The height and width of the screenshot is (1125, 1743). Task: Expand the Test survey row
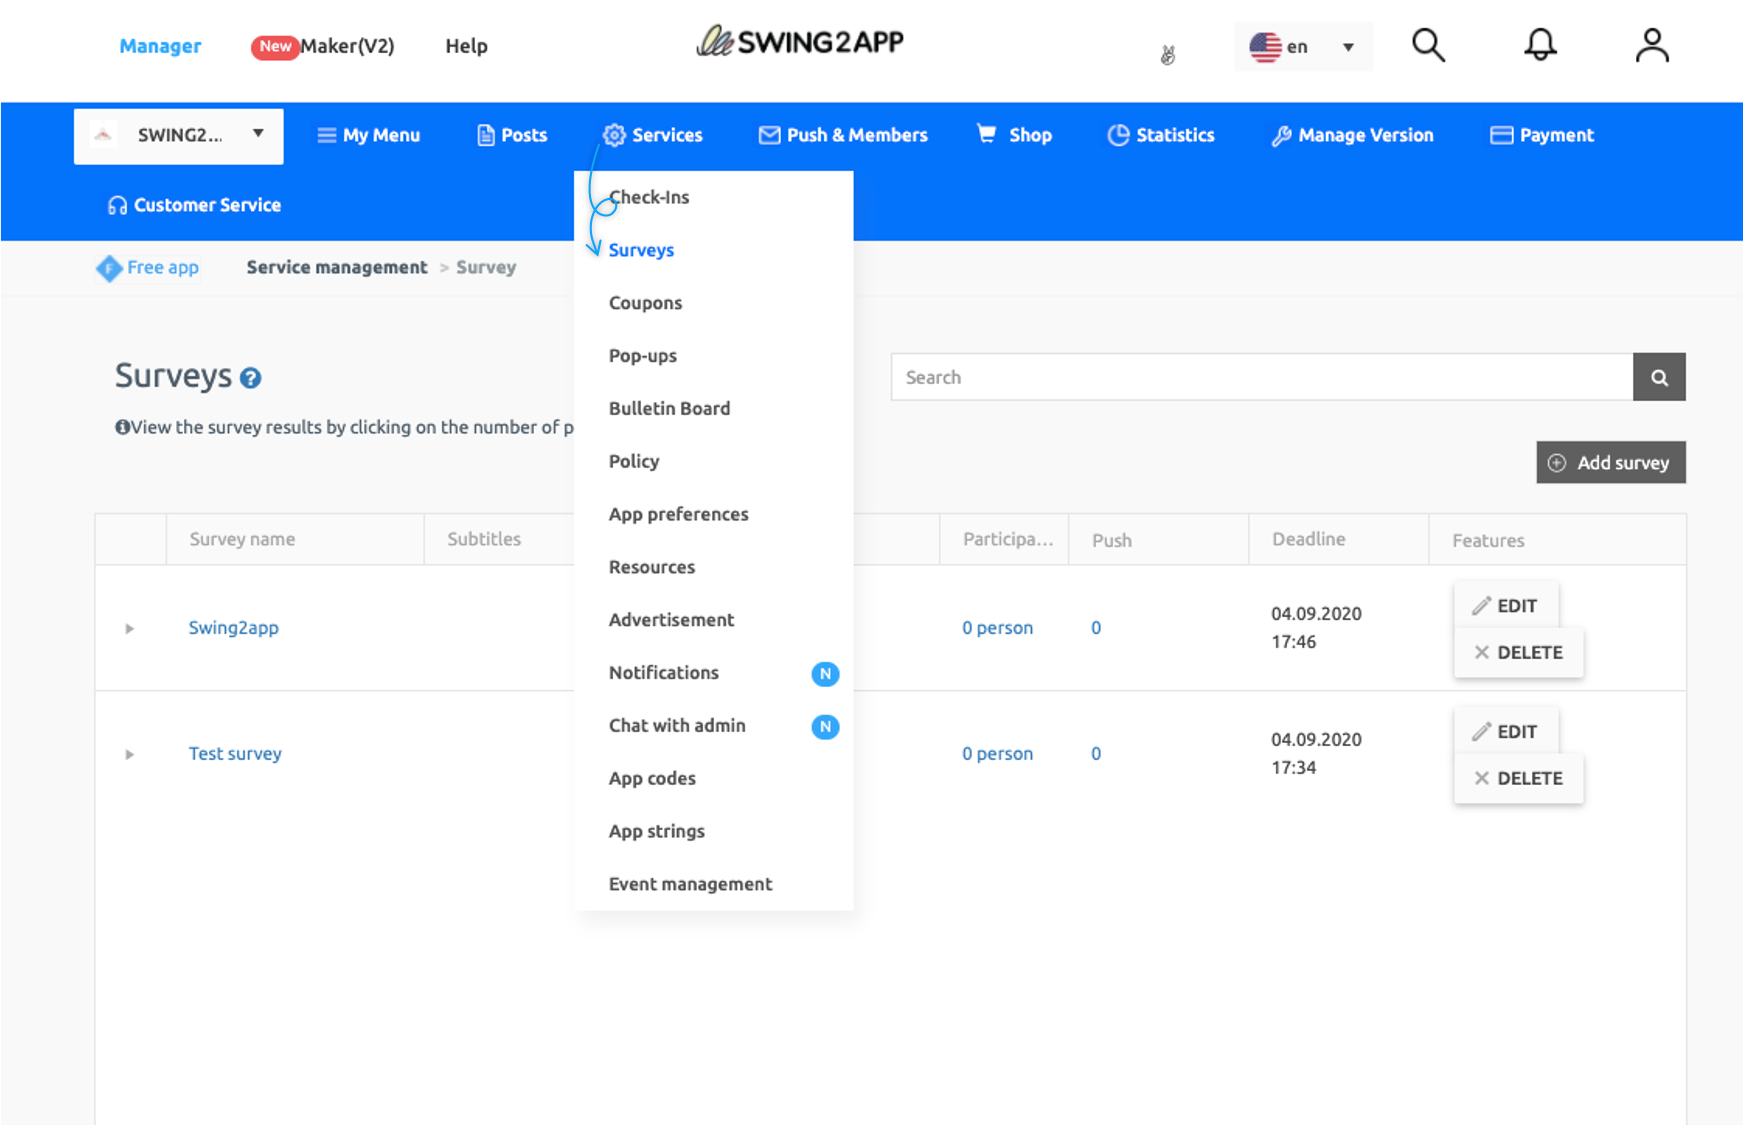coord(129,755)
